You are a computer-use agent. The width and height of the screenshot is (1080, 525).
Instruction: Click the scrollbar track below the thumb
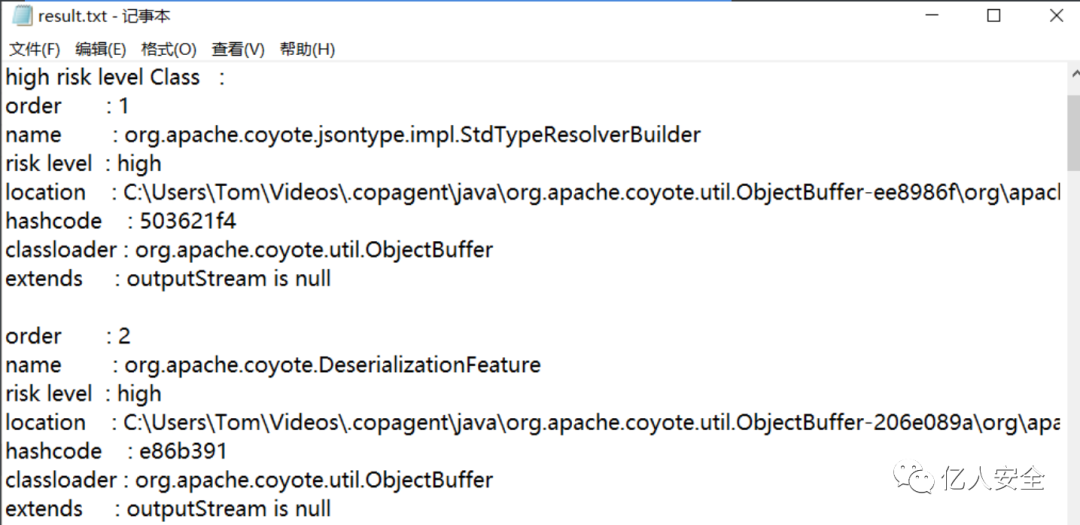point(1073,344)
